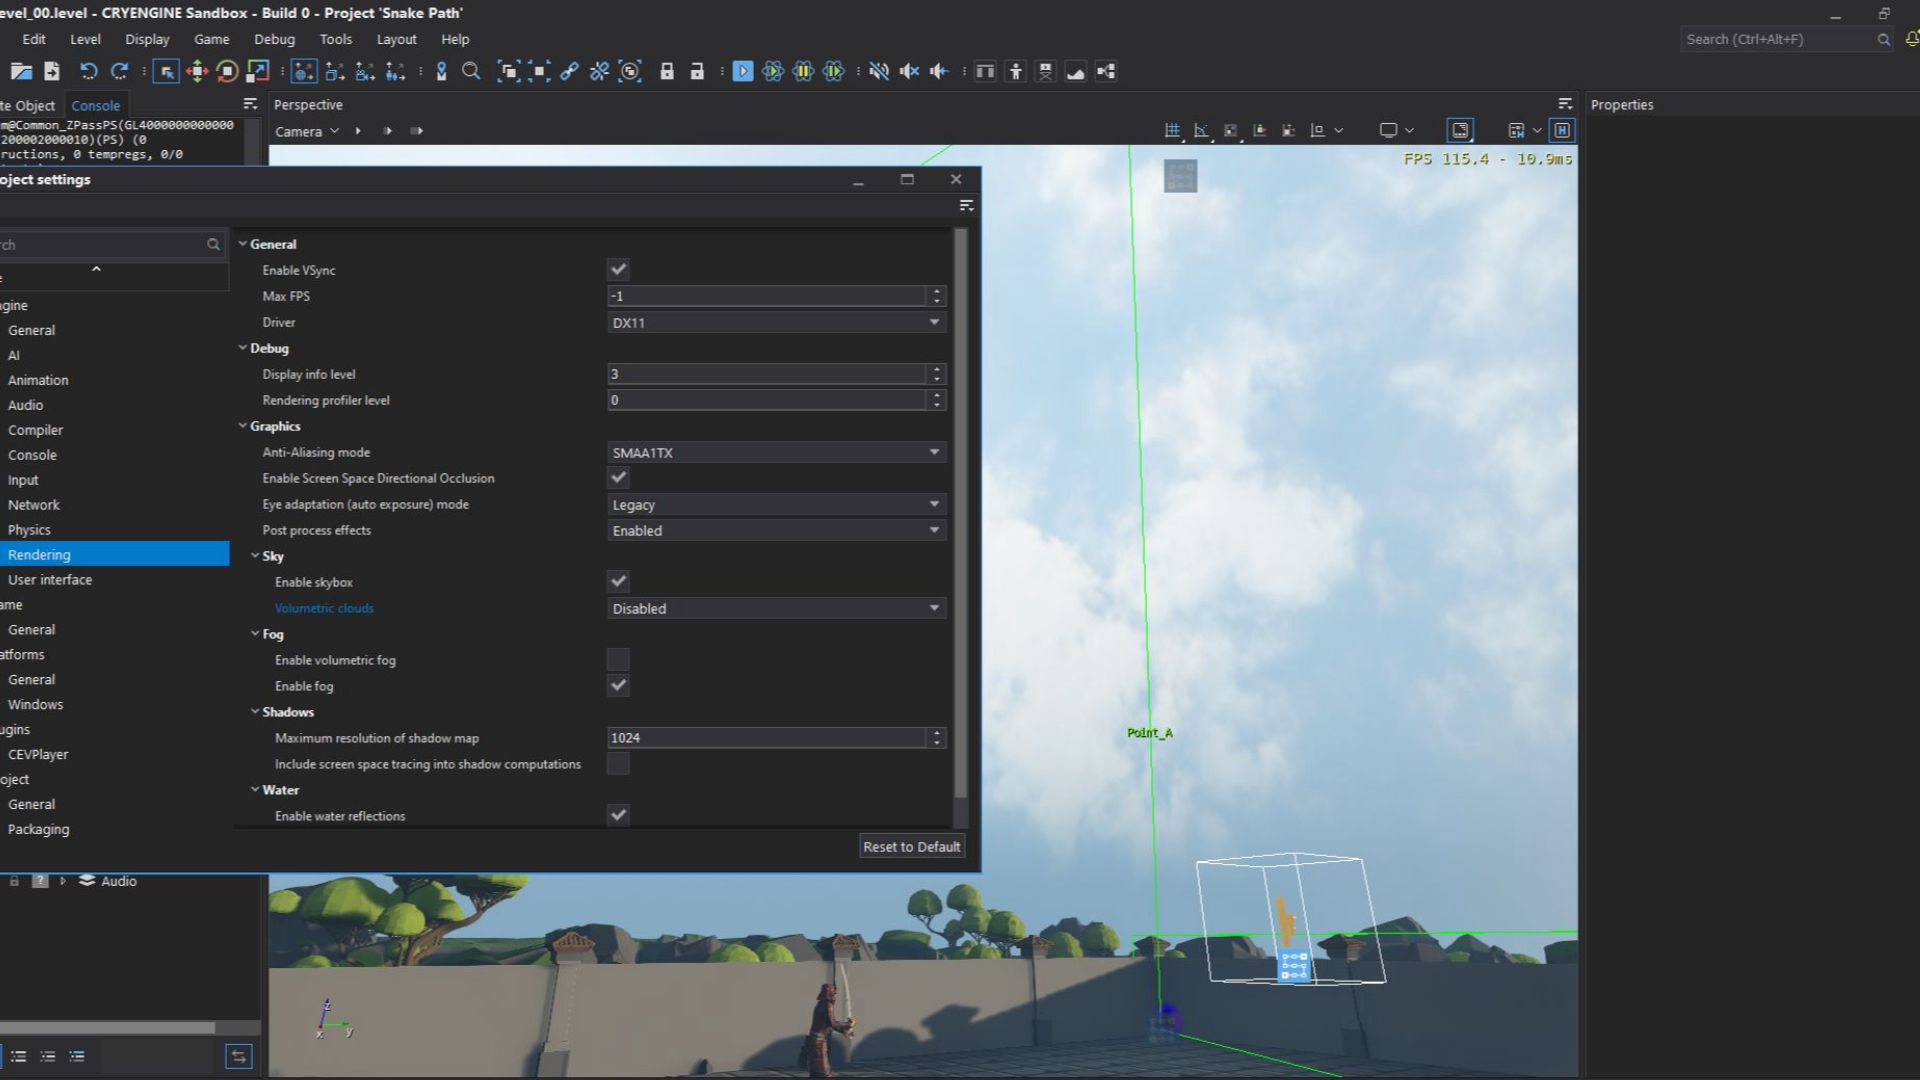Increase Max FPS with the stepper arrow
1920x1080 pixels.
tap(936, 292)
